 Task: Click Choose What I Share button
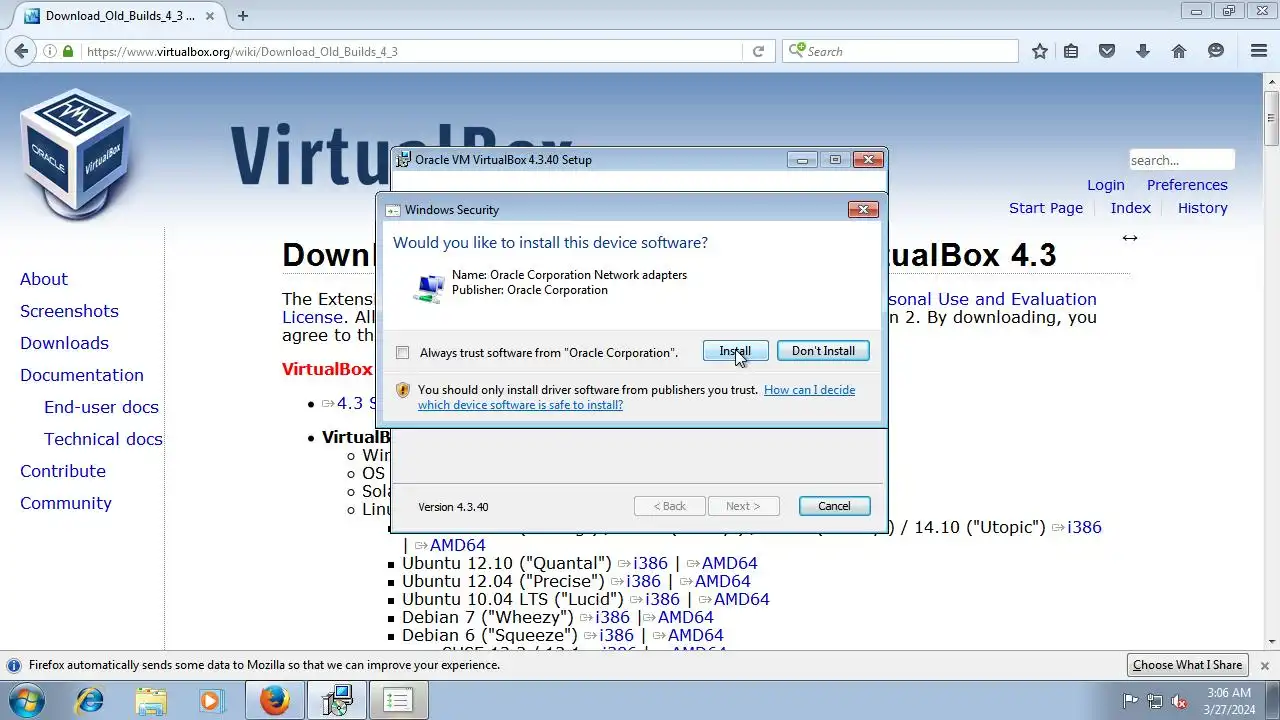tap(1187, 665)
